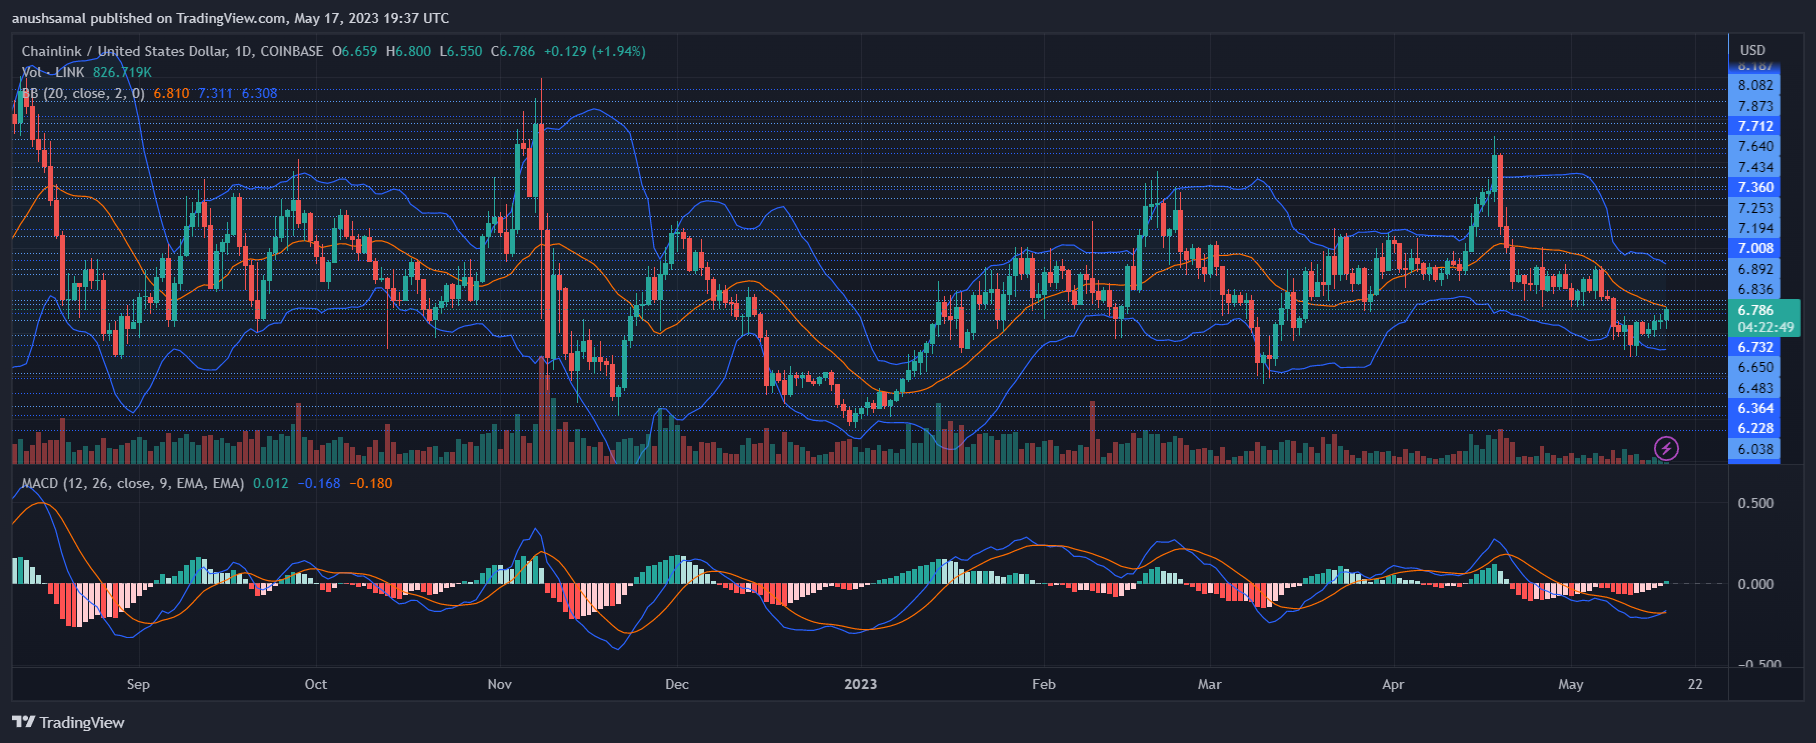Open the BB (20, close, 2, 0) indicator legend
This screenshot has height=743, width=1816.
click(x=83, y=93)
